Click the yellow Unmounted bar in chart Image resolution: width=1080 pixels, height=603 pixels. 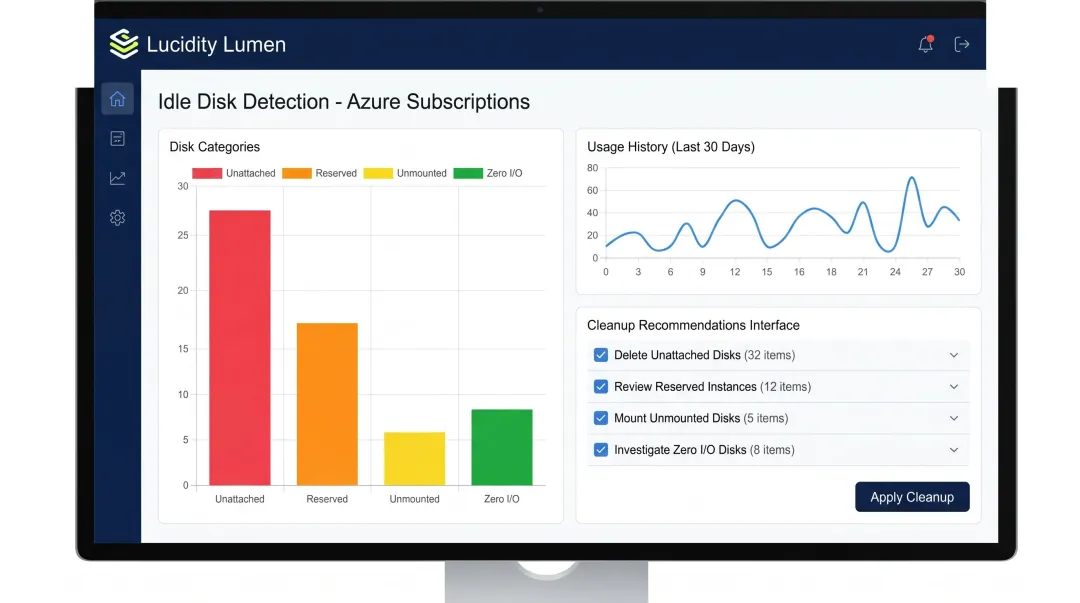coord(415,458)
